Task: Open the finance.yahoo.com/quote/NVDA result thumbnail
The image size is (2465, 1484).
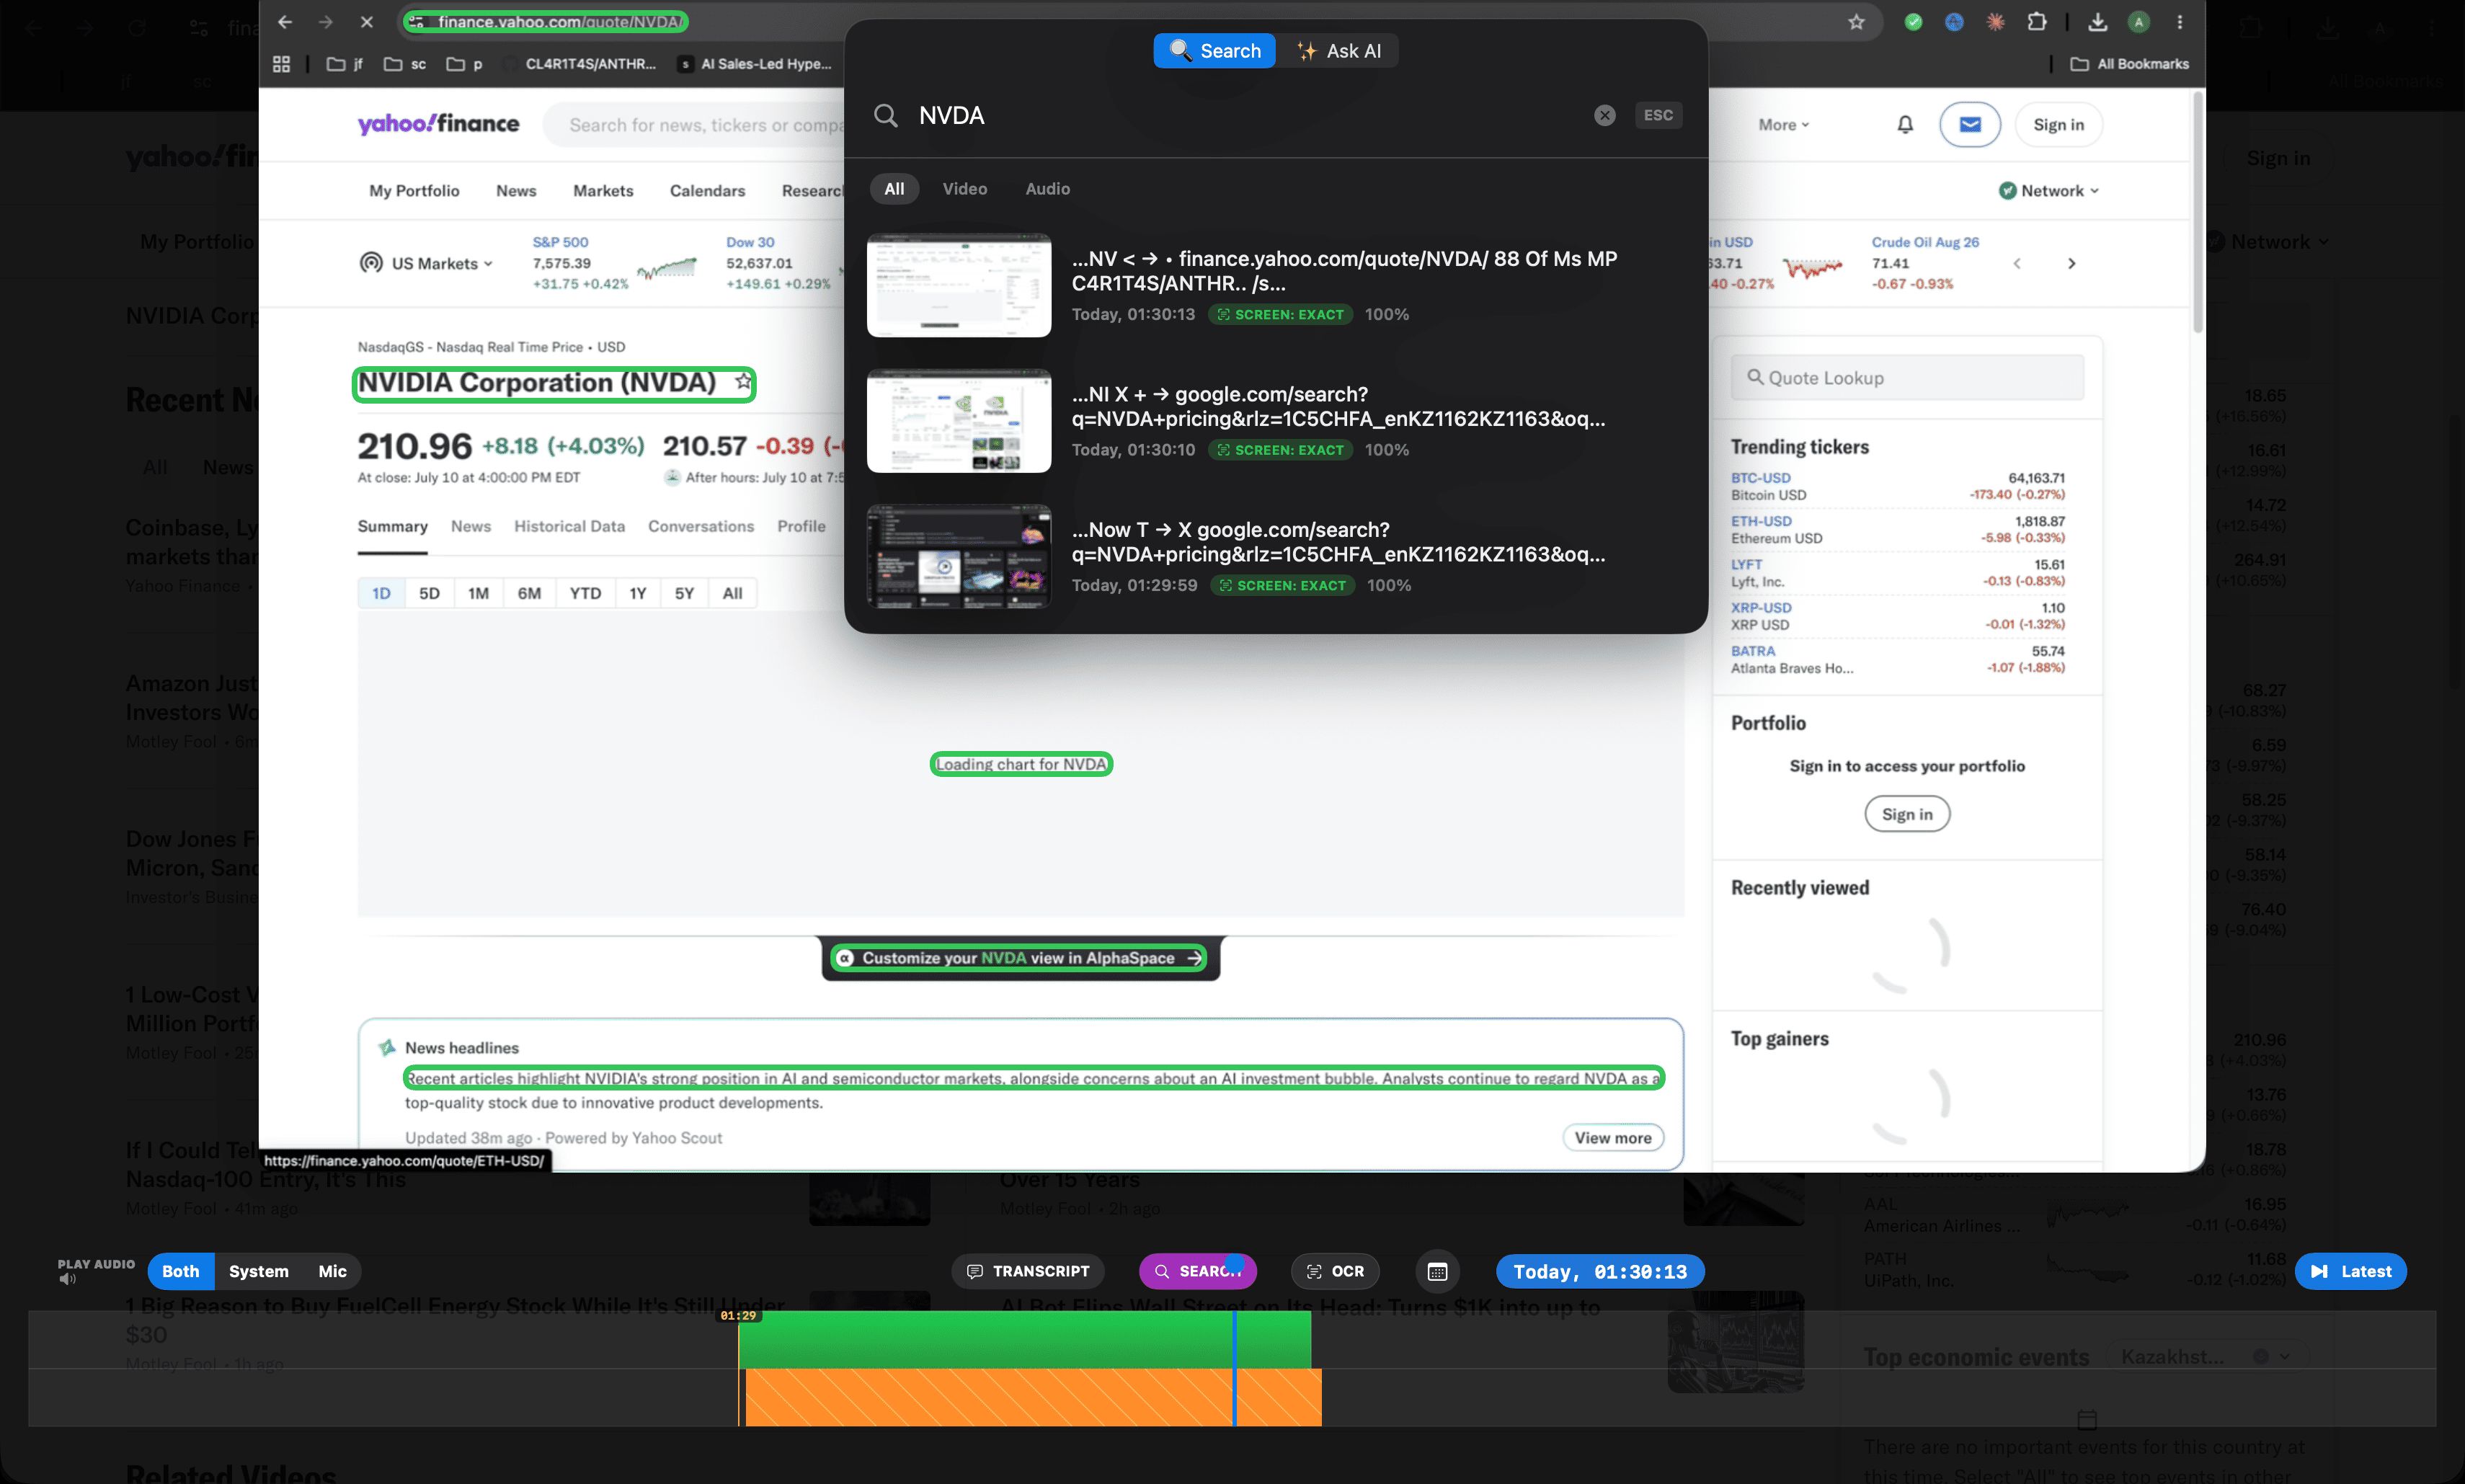Action: tap(959, 285)
